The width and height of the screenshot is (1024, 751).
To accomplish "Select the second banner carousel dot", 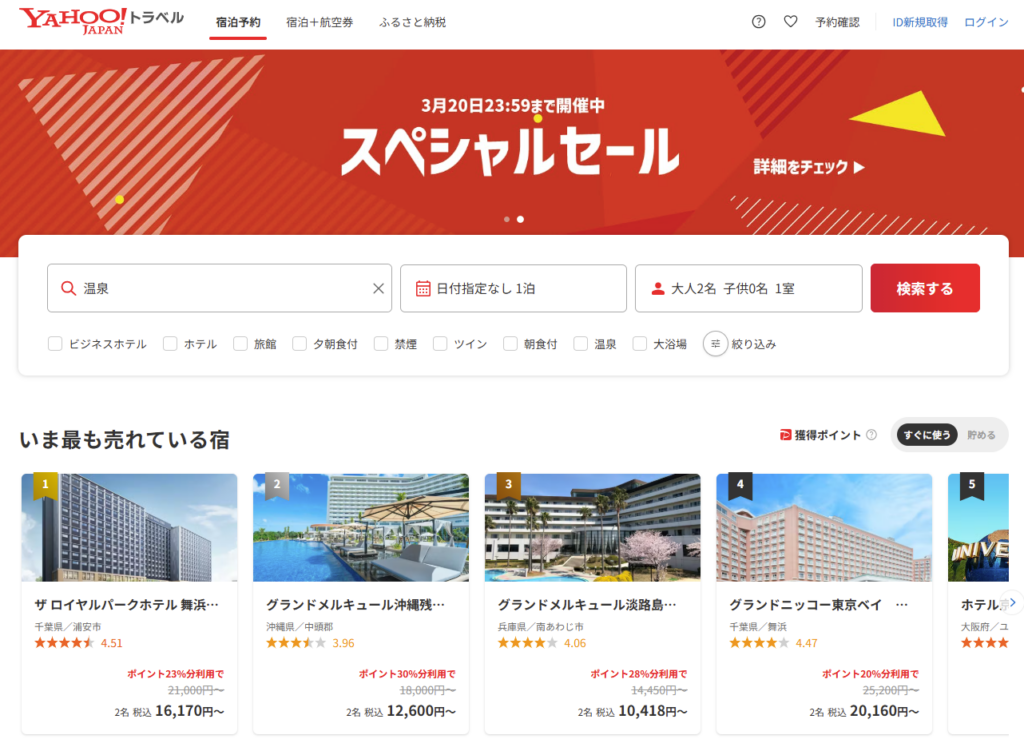I will point(520,219).
